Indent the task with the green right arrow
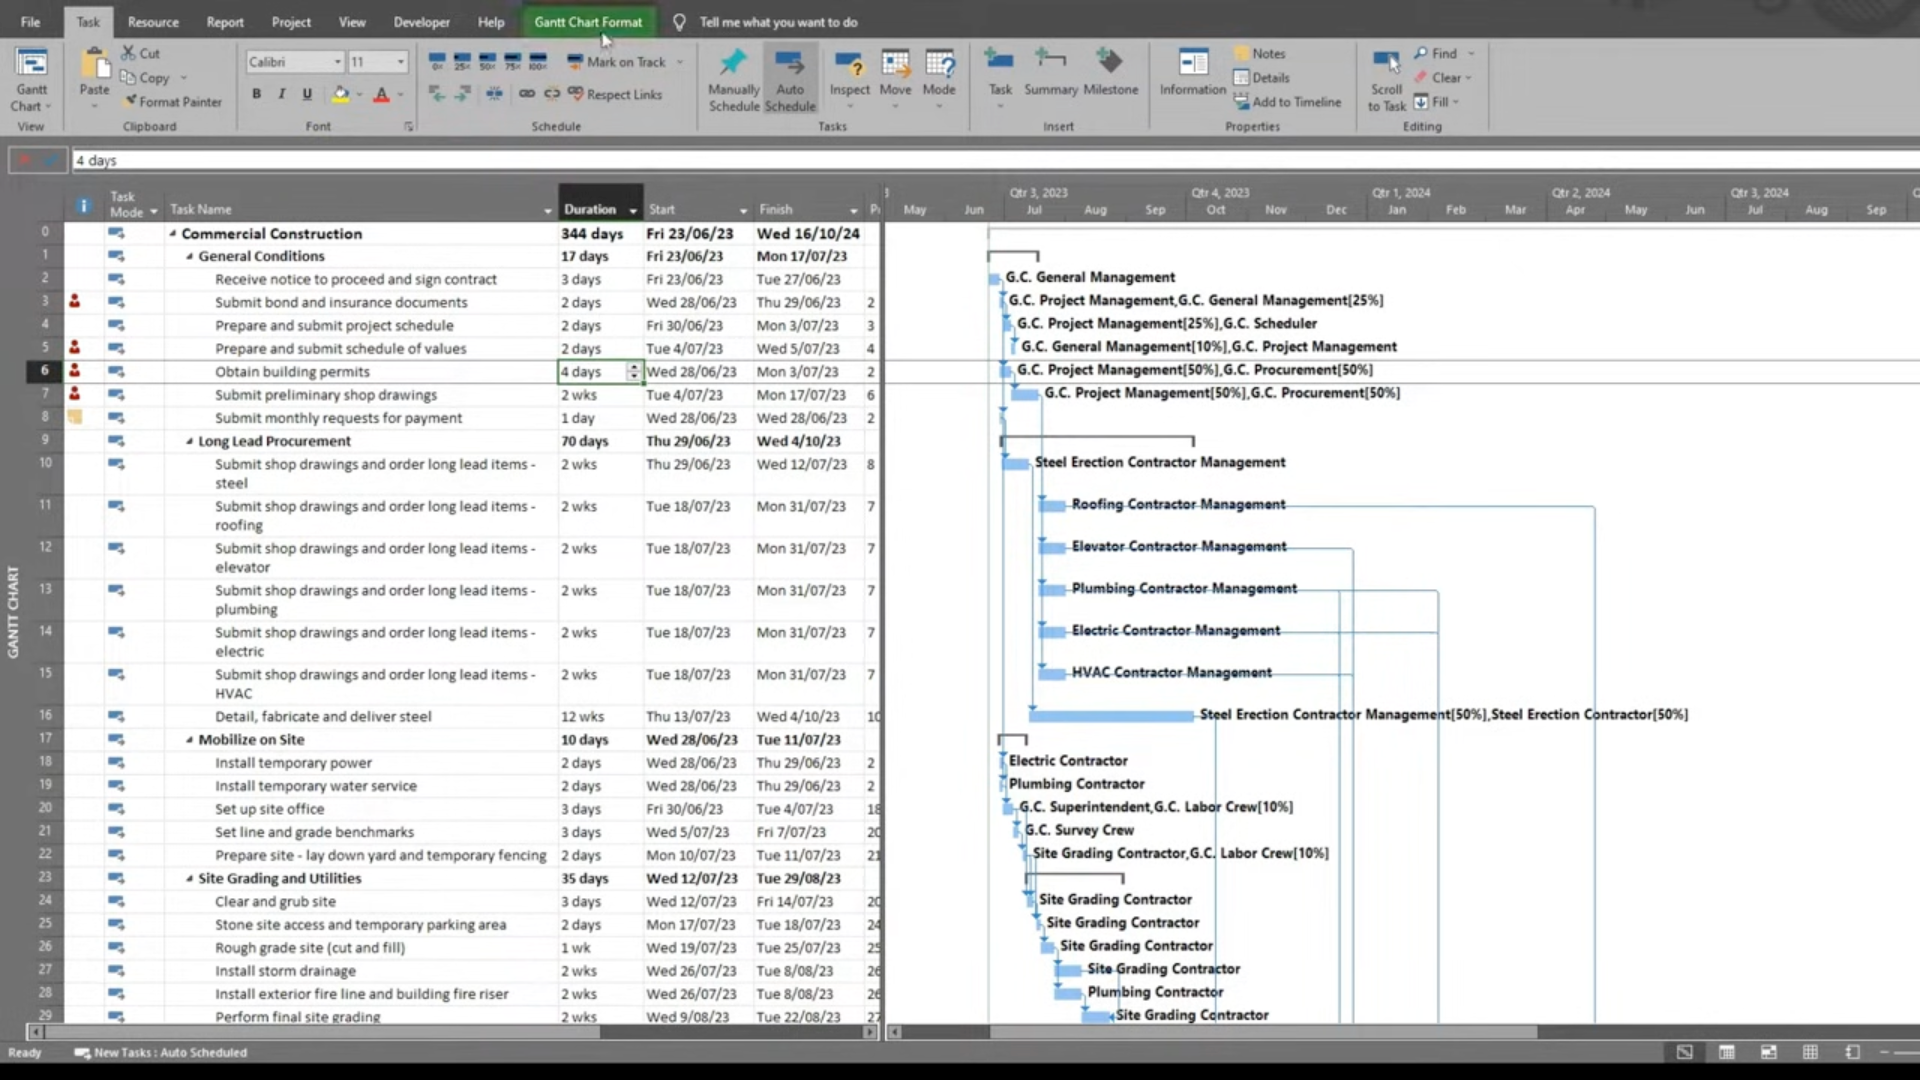The height and width of the screenshot is (1080, 1920). (x=462, y=94)
